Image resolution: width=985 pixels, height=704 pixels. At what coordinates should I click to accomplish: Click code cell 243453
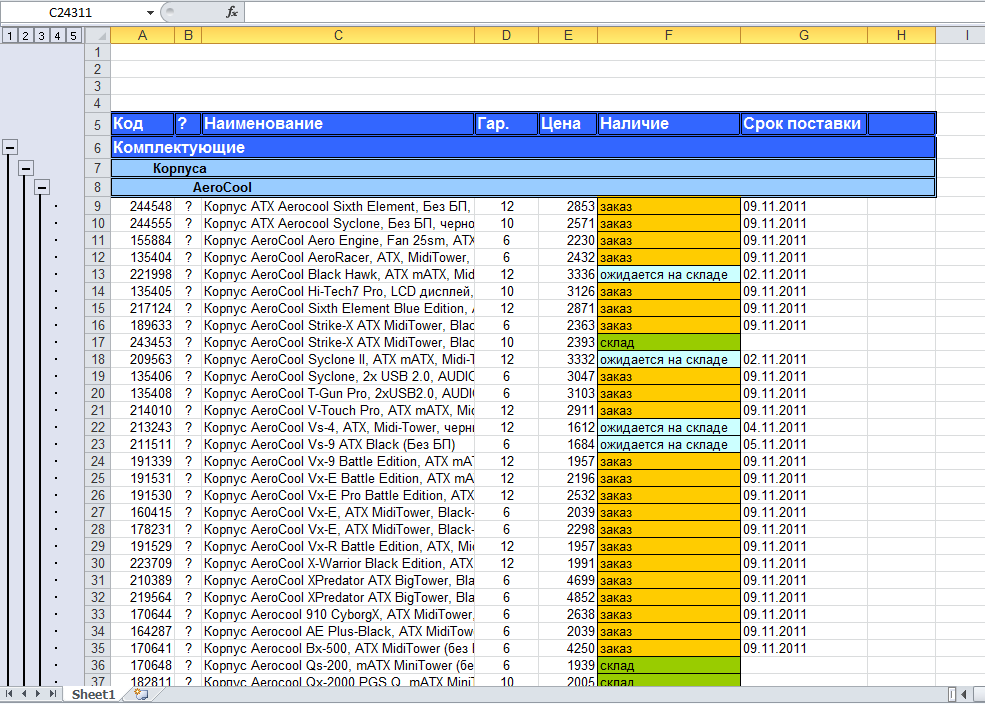pos(143,342)
